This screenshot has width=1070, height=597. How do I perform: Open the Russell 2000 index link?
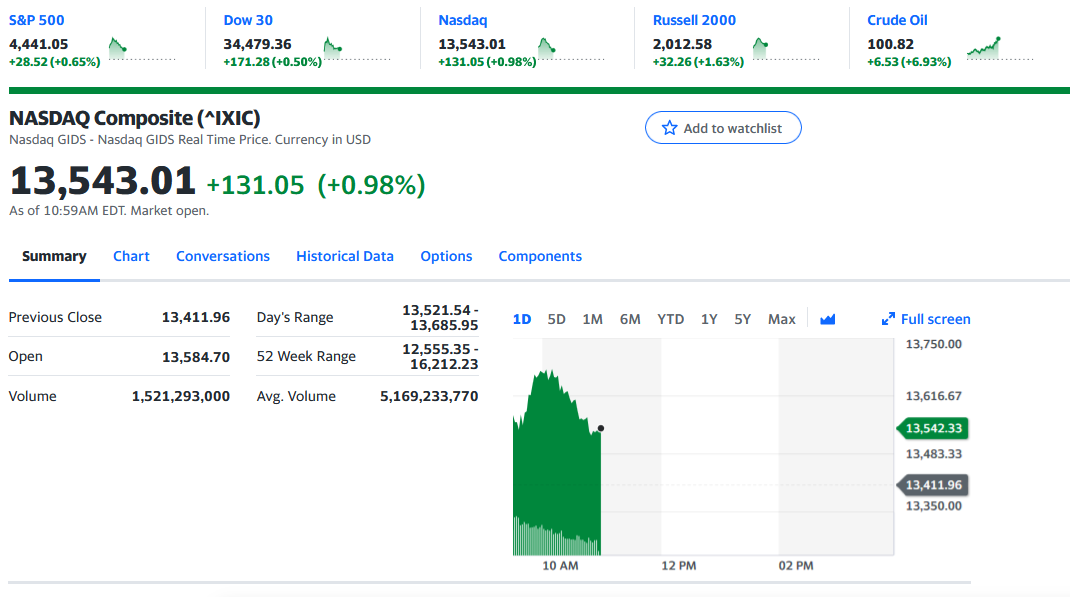click(694, 20)
